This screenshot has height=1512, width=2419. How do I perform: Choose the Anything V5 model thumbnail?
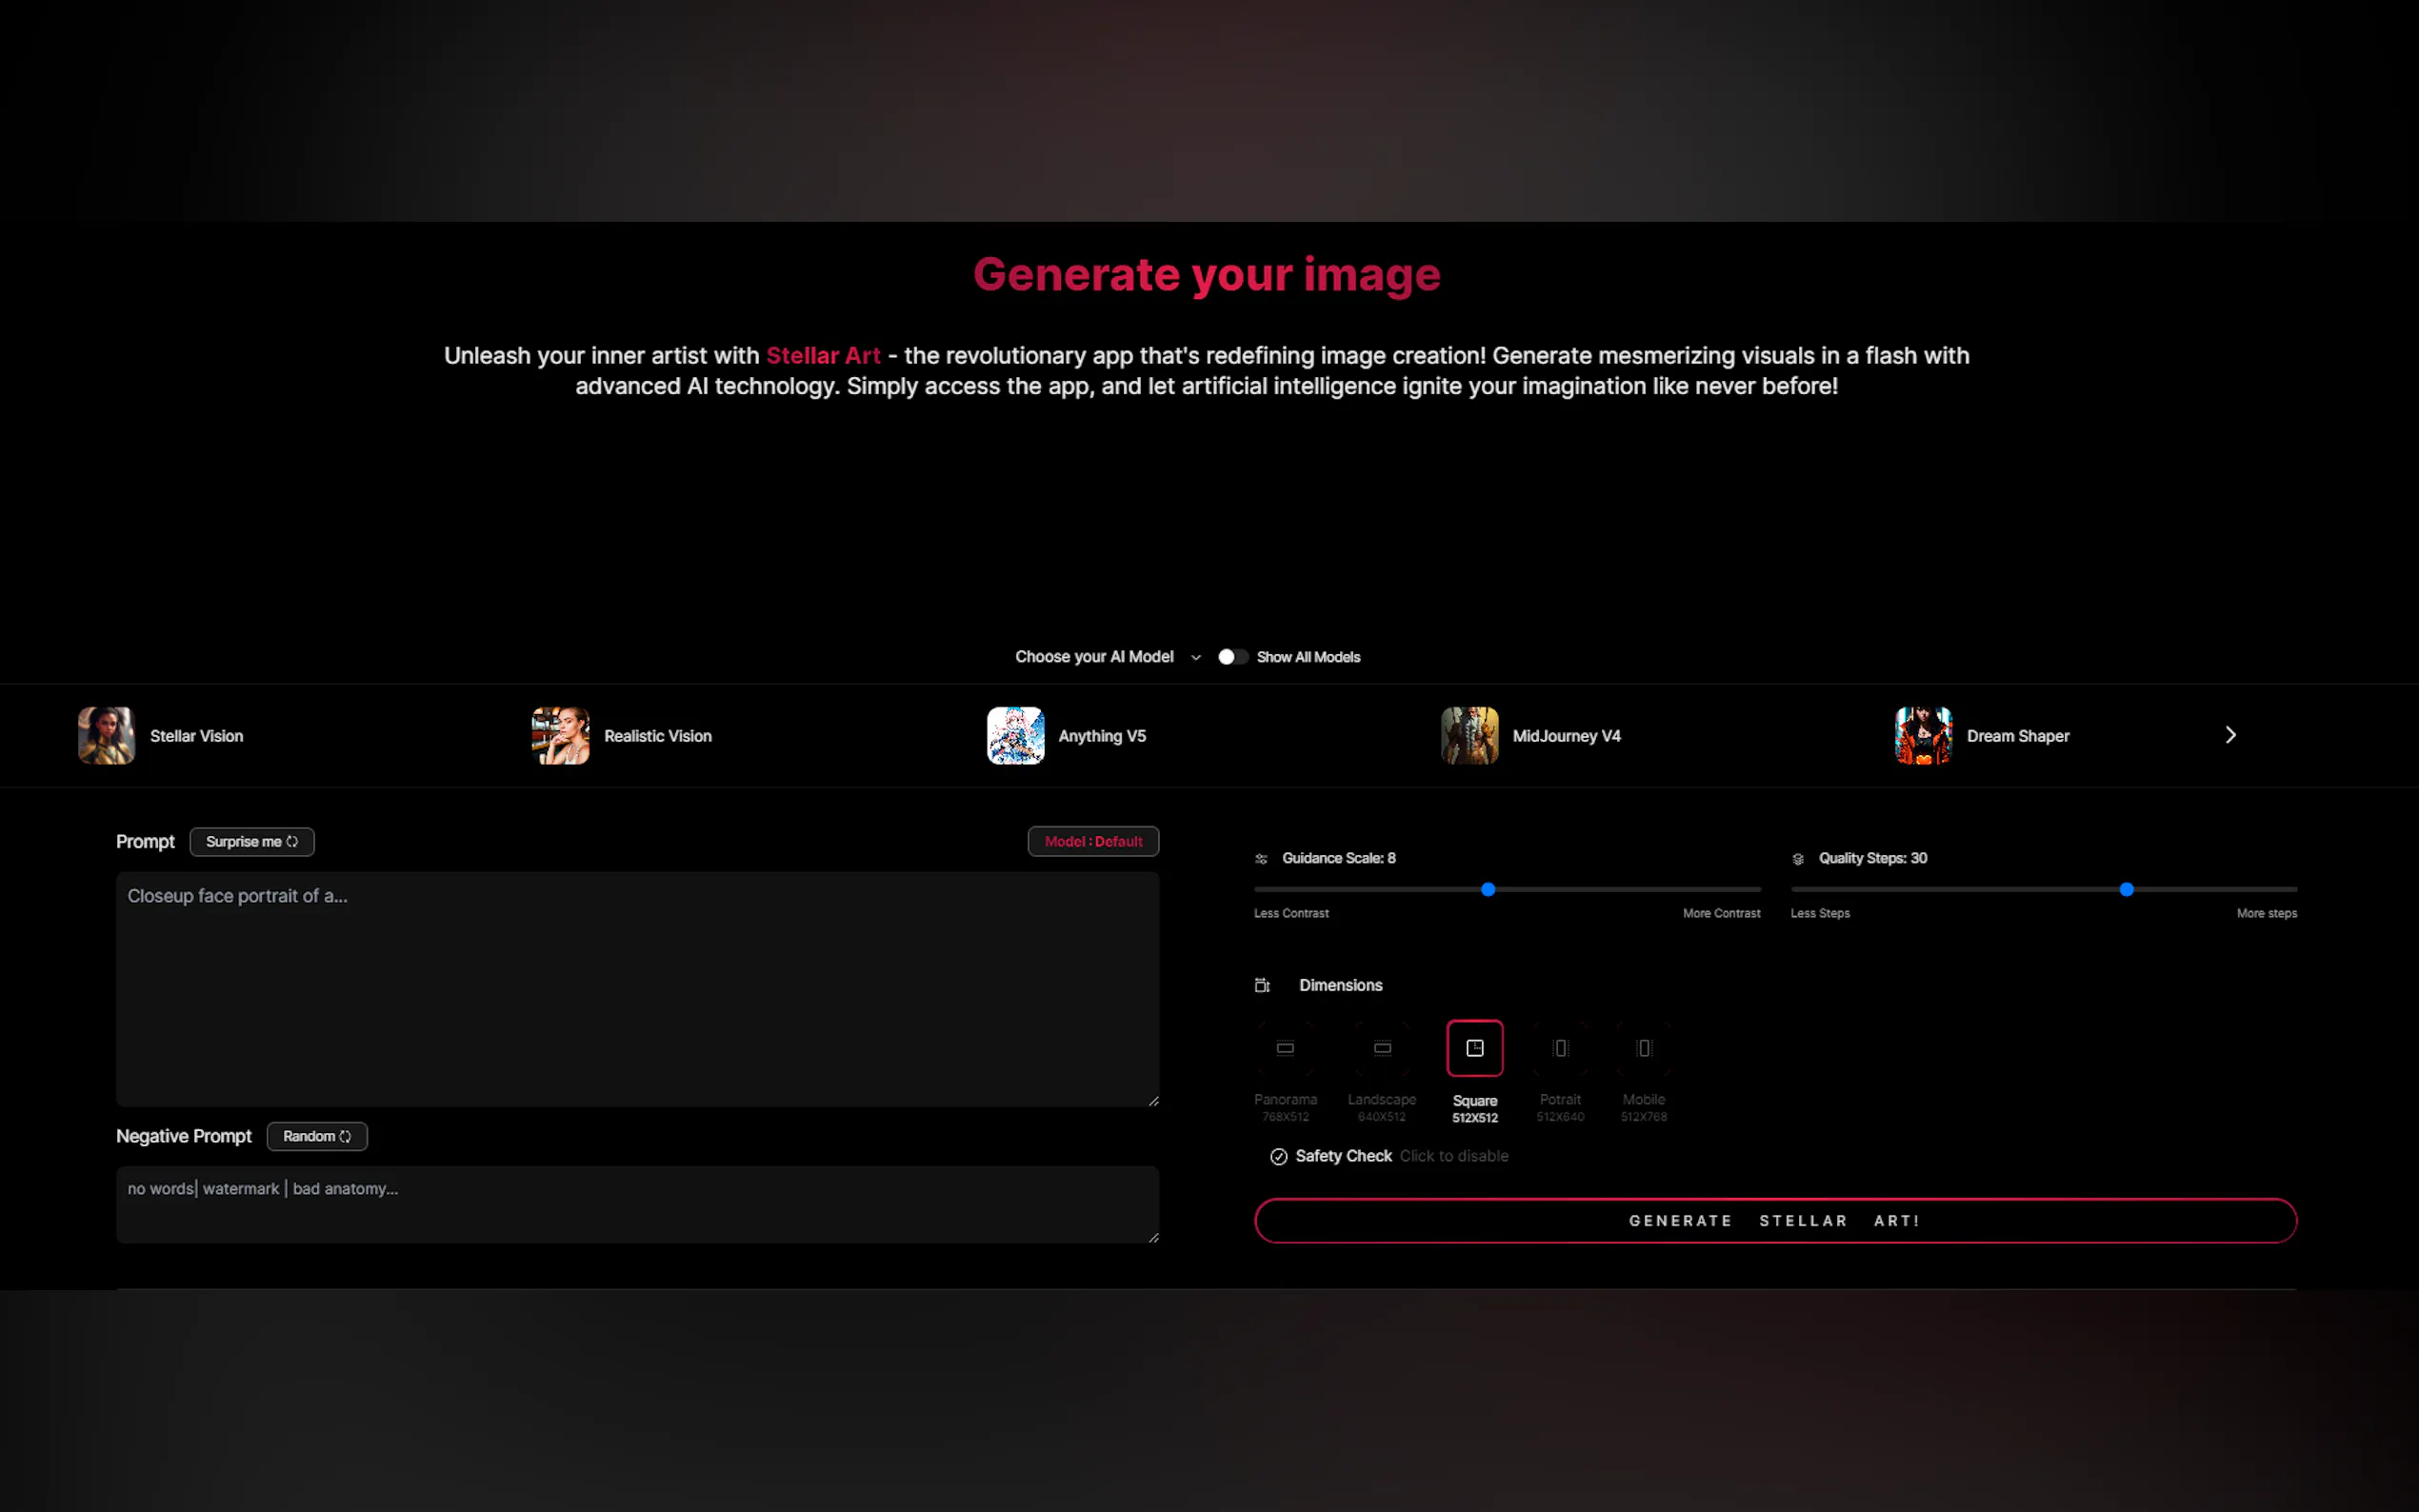click(x=1015, y=735)
